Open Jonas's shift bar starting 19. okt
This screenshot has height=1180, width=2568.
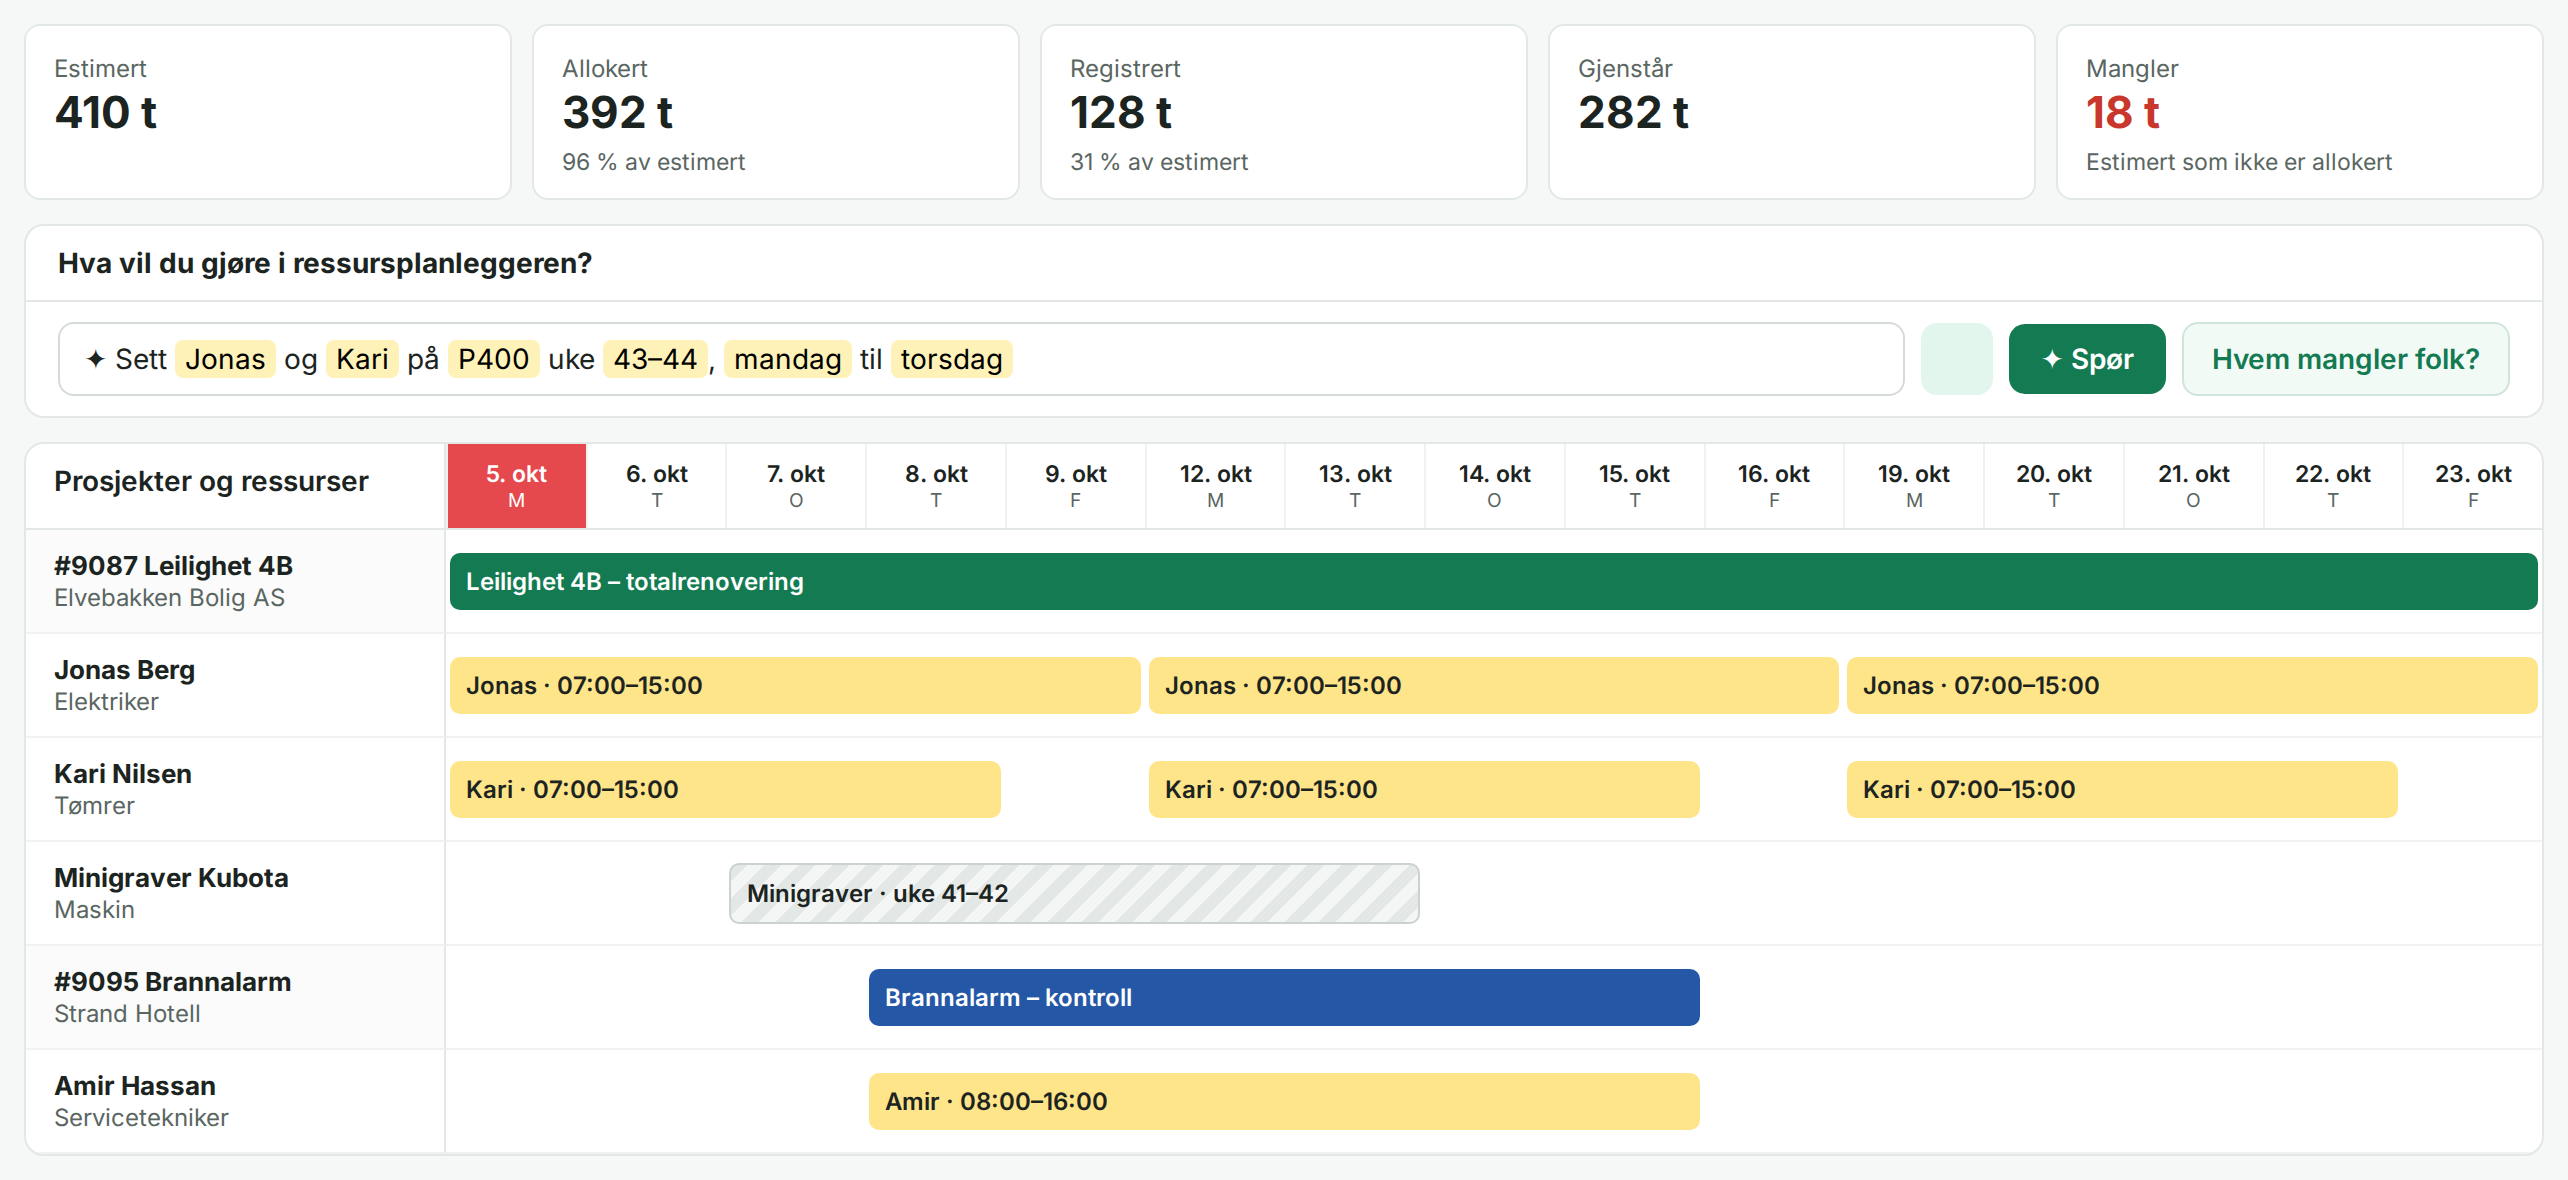click(x=2192, y=685)
